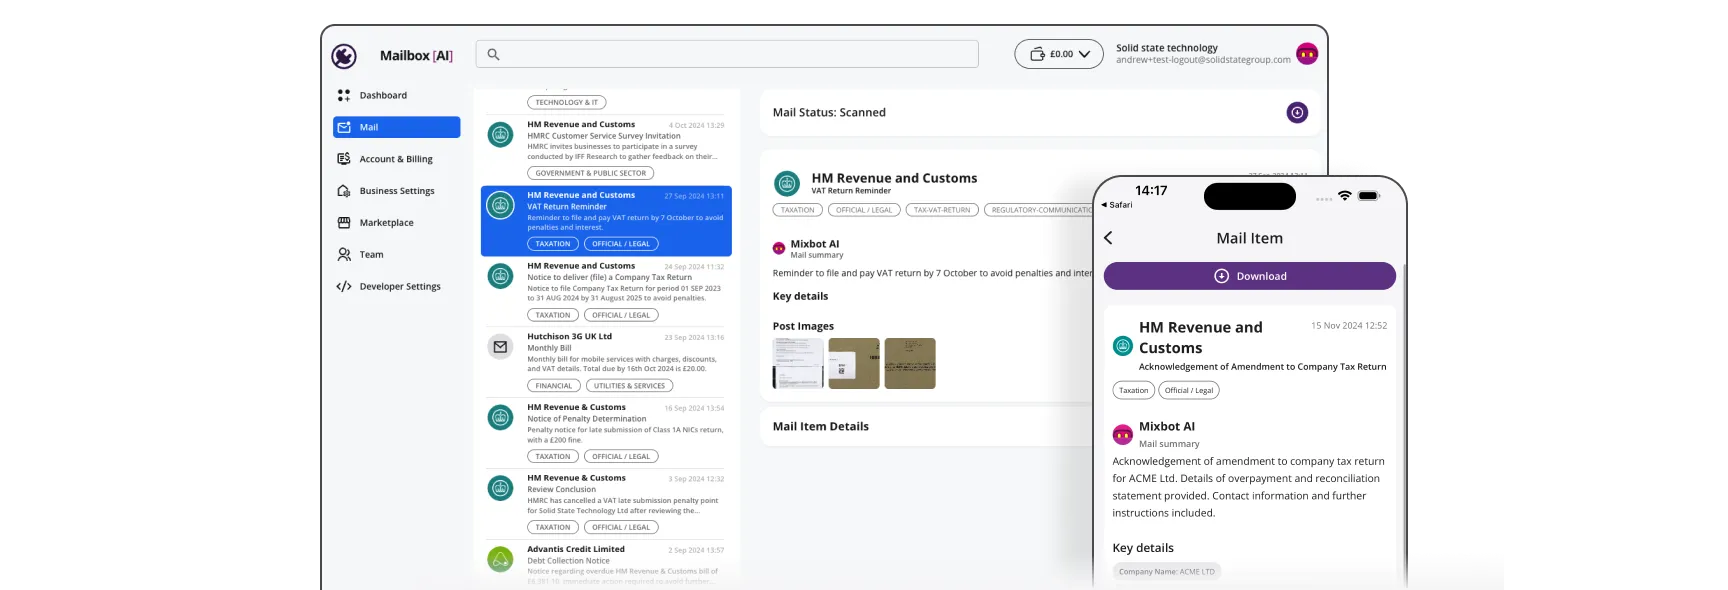The width and height of the screenshot is (1728, 590).
Task: Click the Business Settings building icon
Action: tap(344, 191)
